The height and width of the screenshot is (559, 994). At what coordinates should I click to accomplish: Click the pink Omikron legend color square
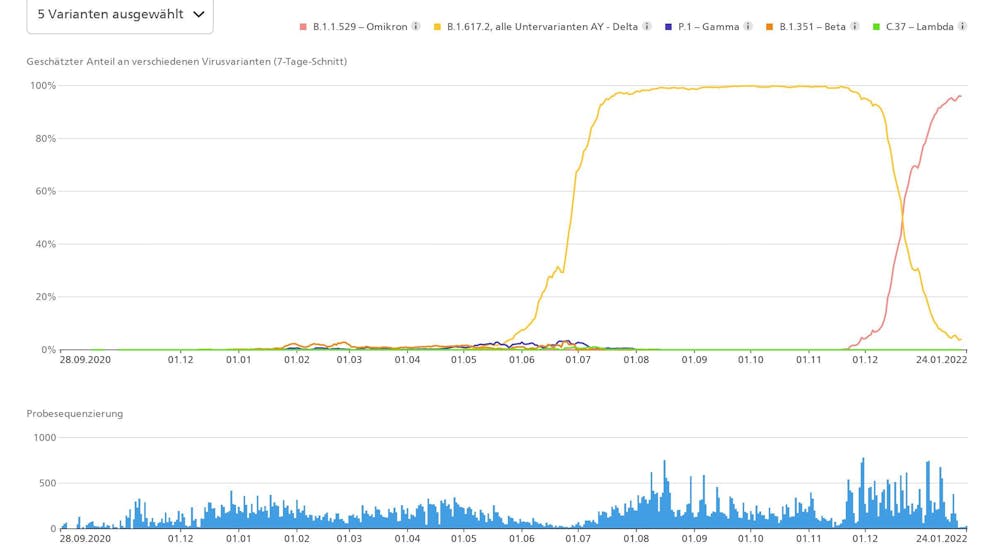(304, 27)
